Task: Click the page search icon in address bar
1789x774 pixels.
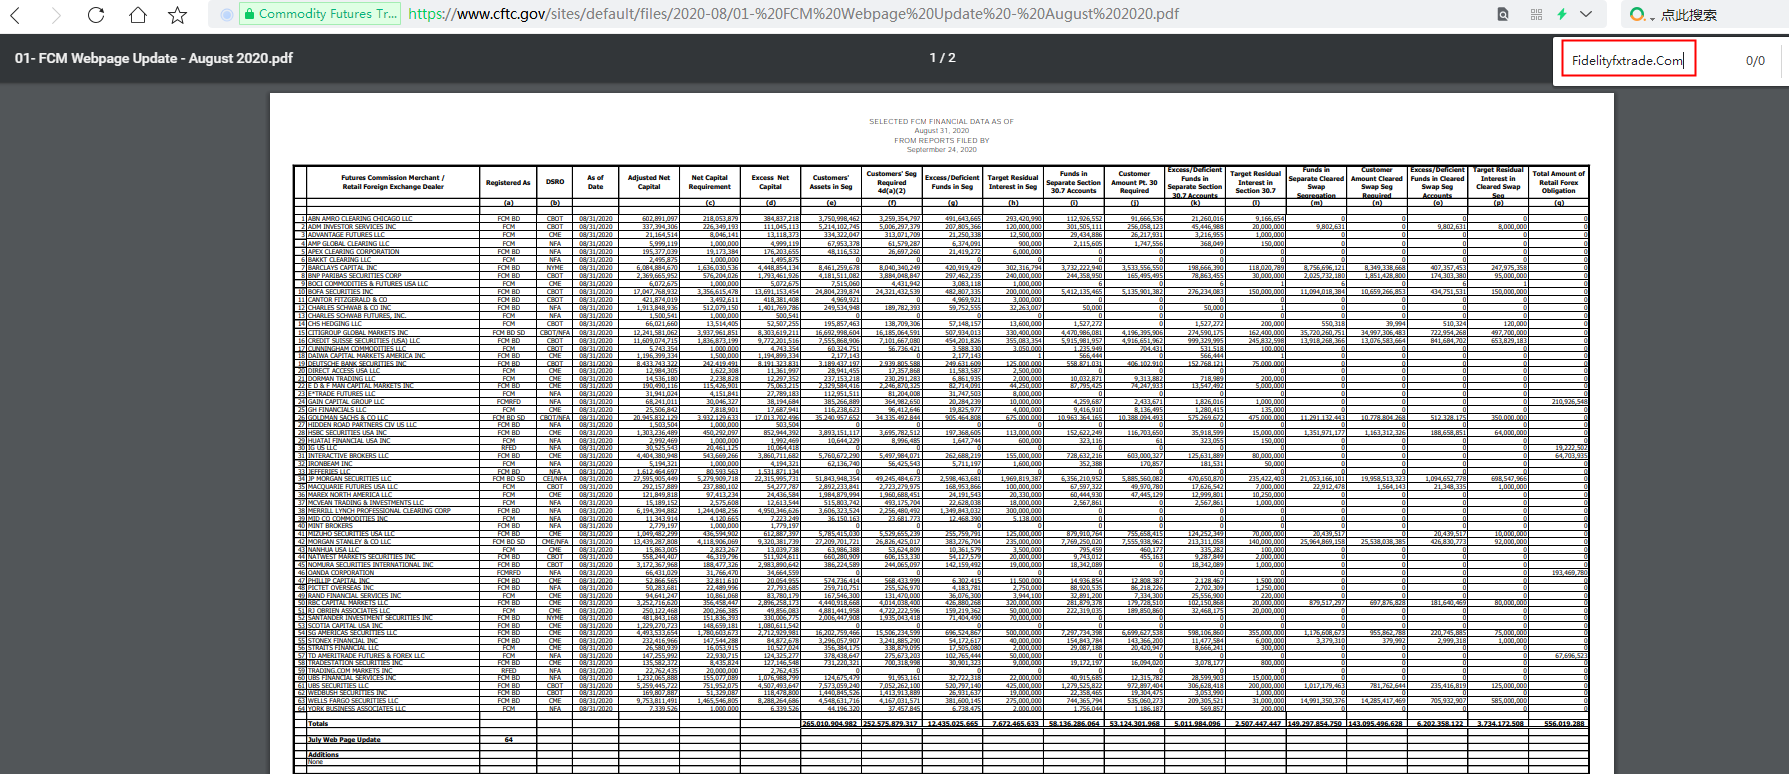Action: 1503,15
